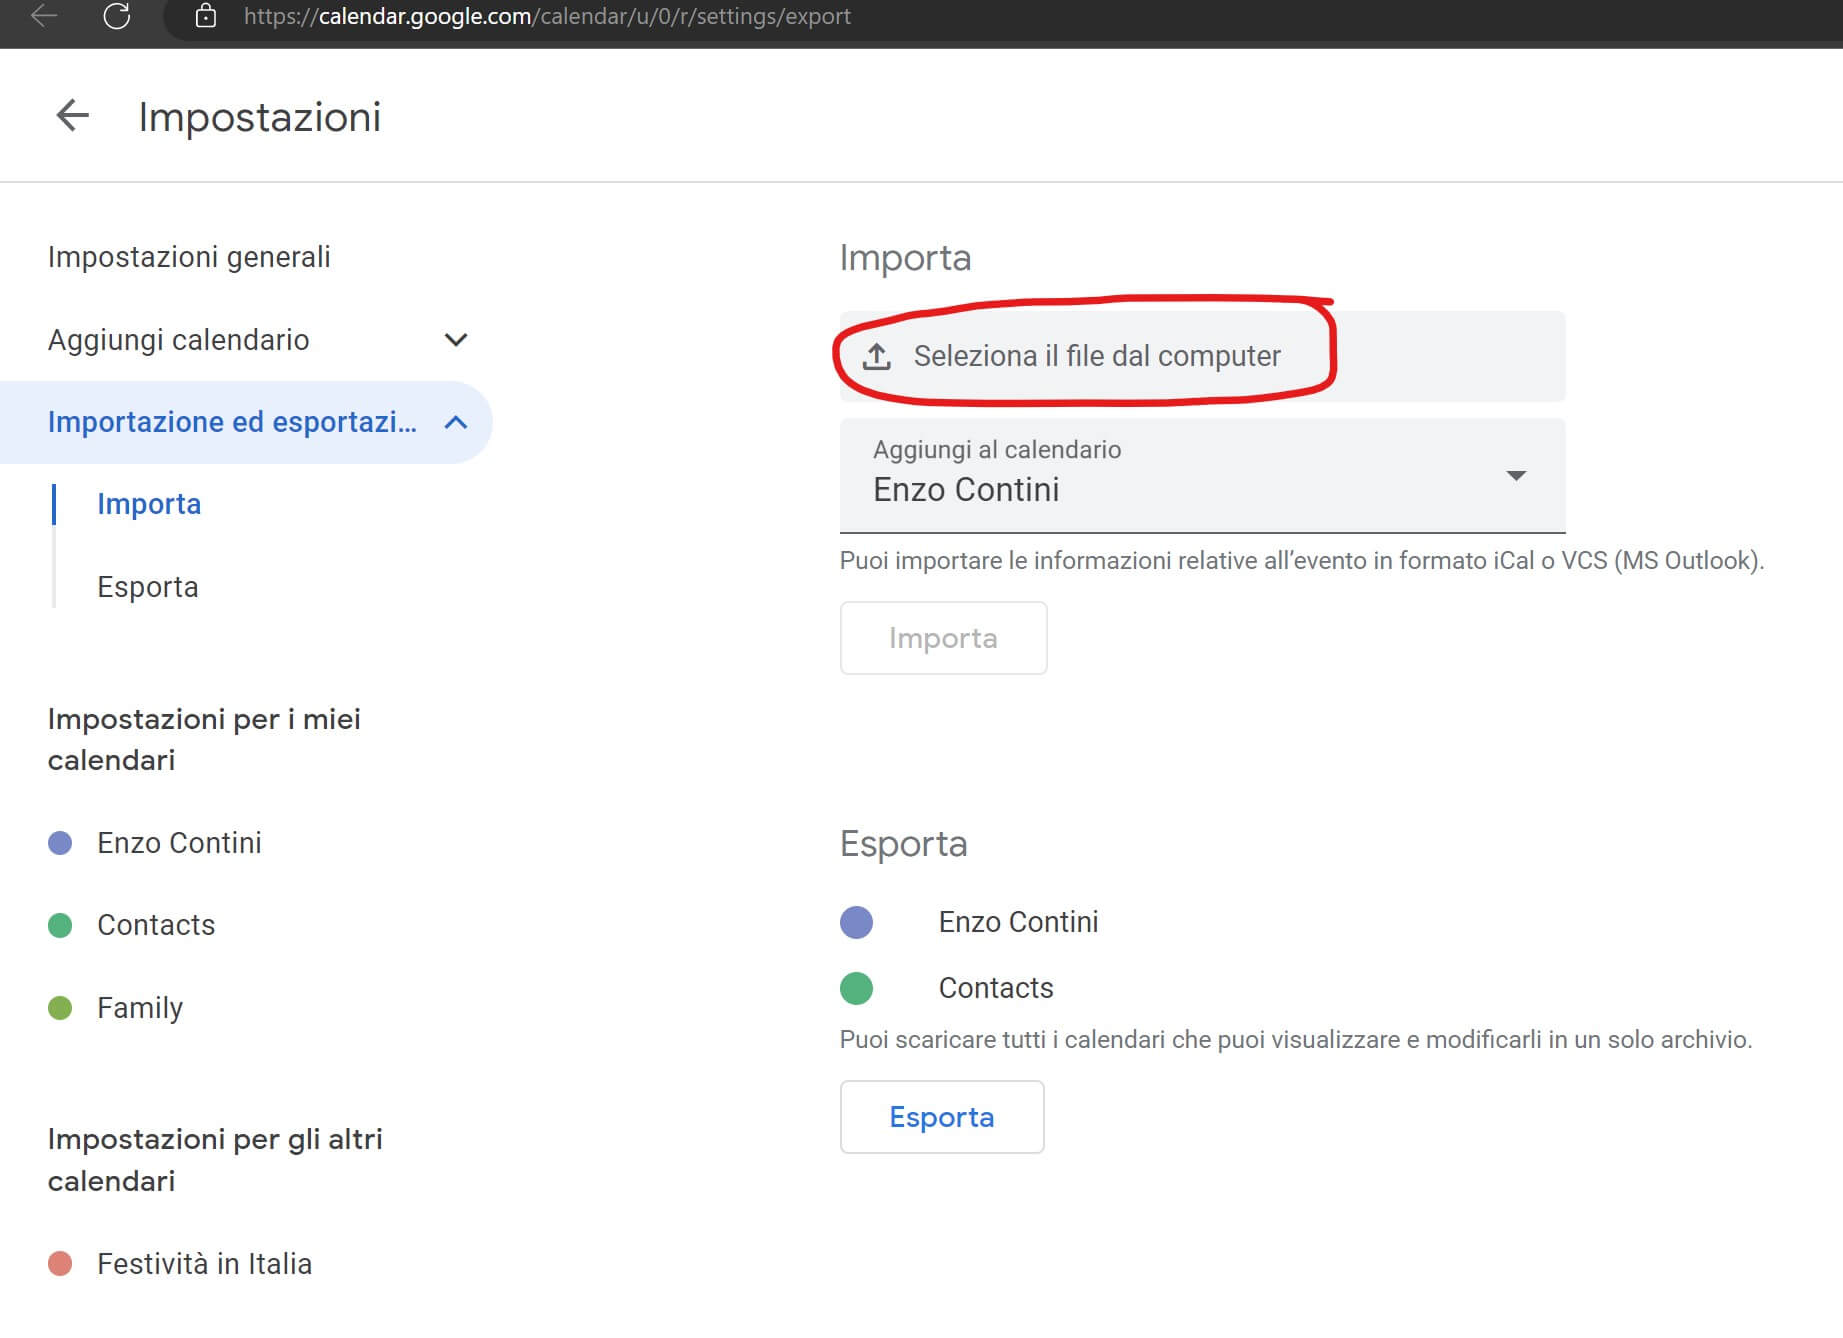Screen dimensions: 1843x1338
Task: Open Contacts calendar settings in sidebar
Action: click(156, 925)
